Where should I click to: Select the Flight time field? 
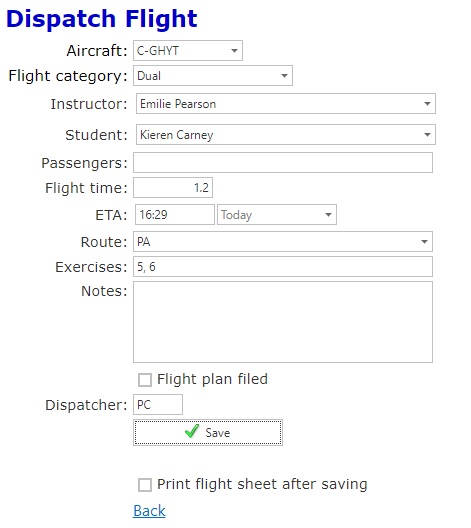[173, 188]
